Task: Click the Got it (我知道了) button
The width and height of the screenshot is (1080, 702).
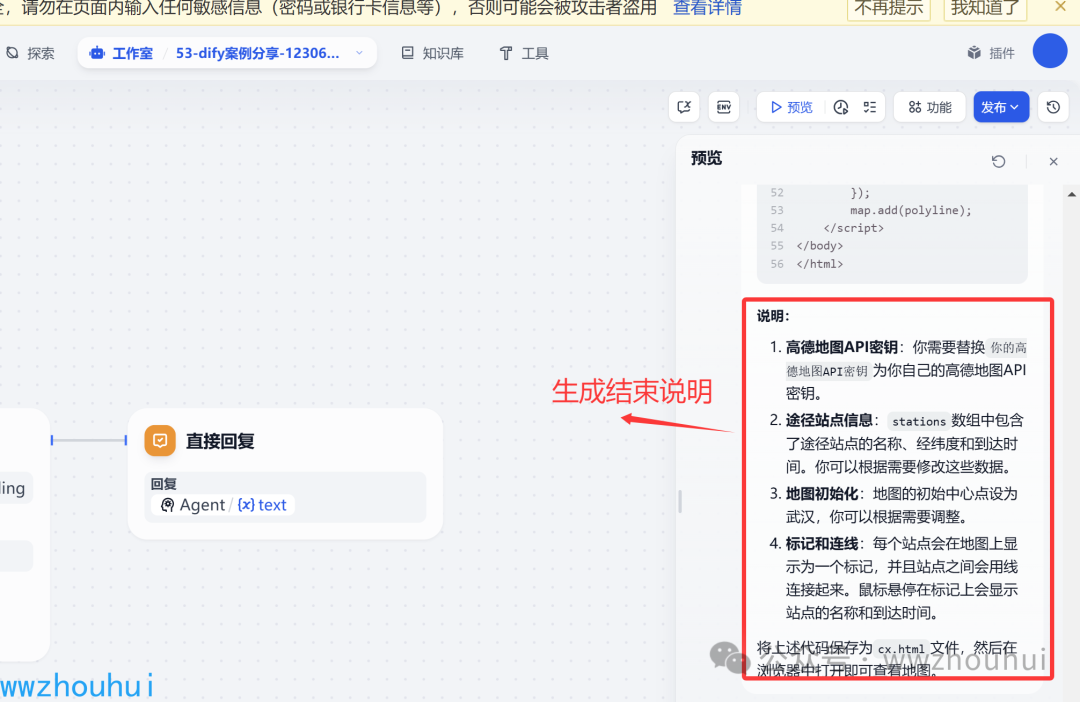Action: 985,8
